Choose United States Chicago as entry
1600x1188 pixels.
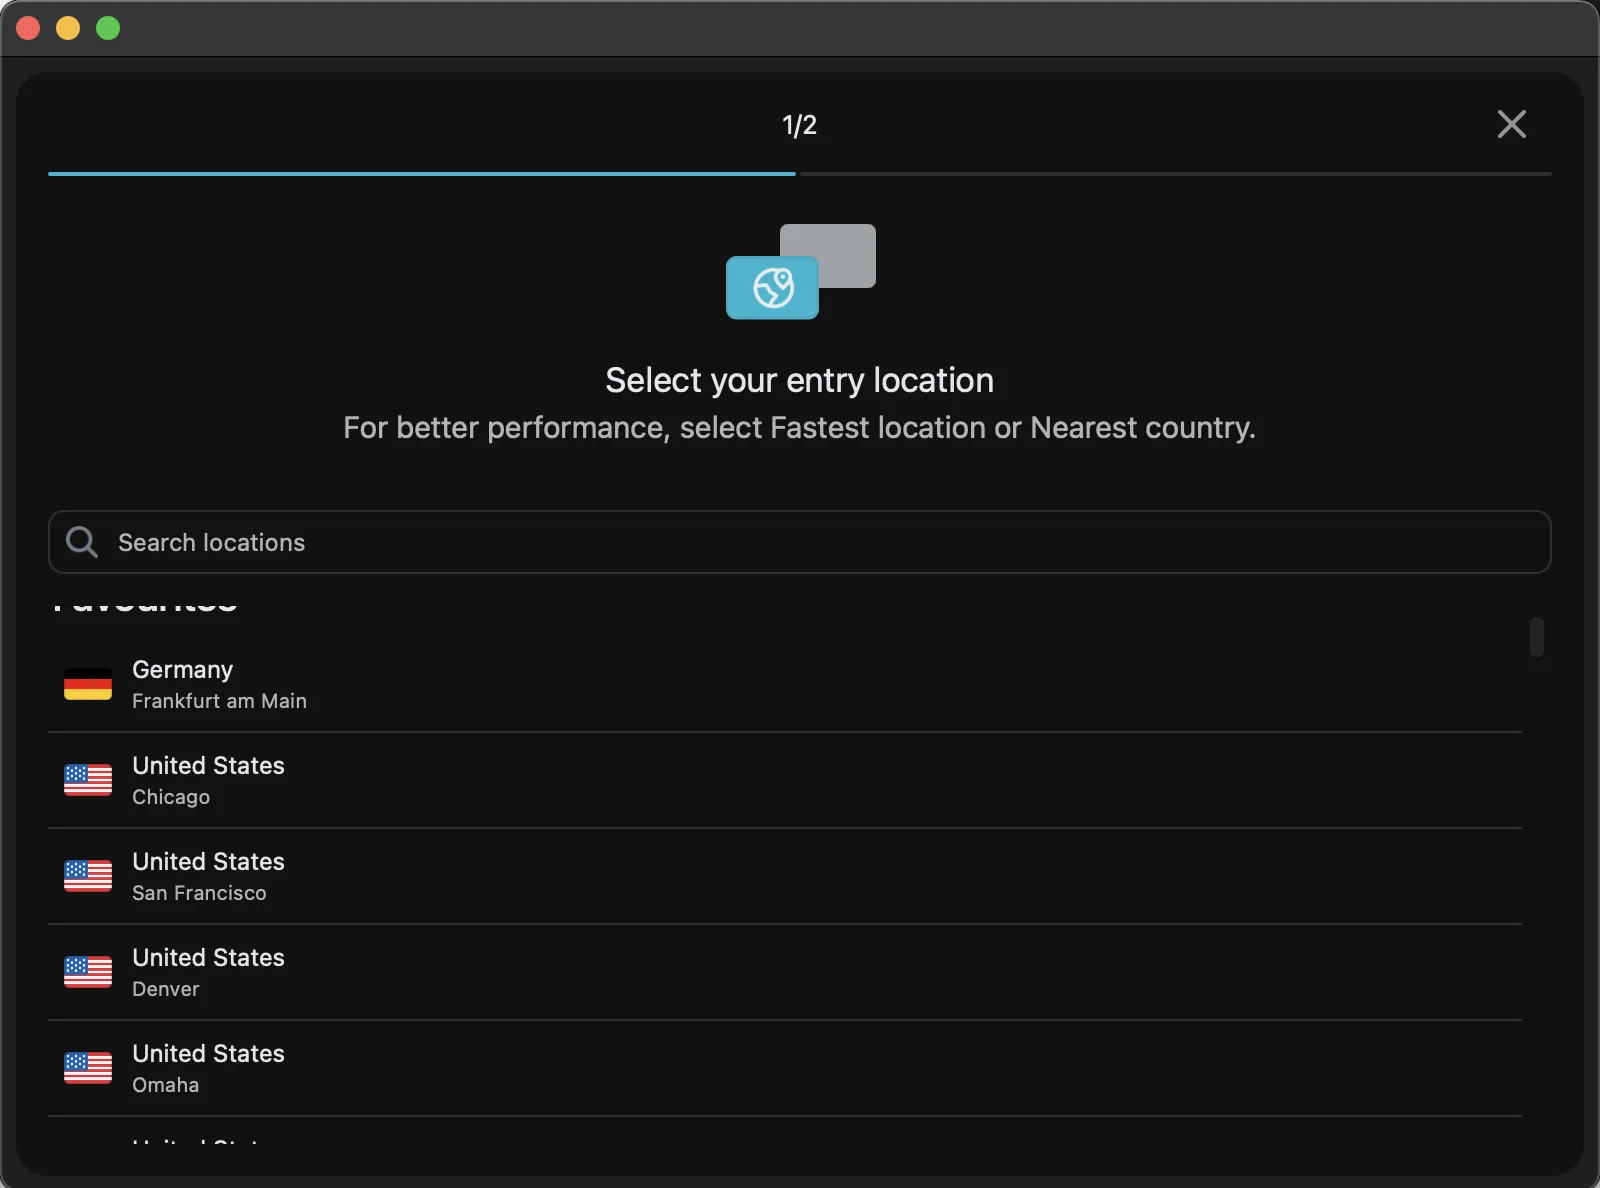coord(208,780)
